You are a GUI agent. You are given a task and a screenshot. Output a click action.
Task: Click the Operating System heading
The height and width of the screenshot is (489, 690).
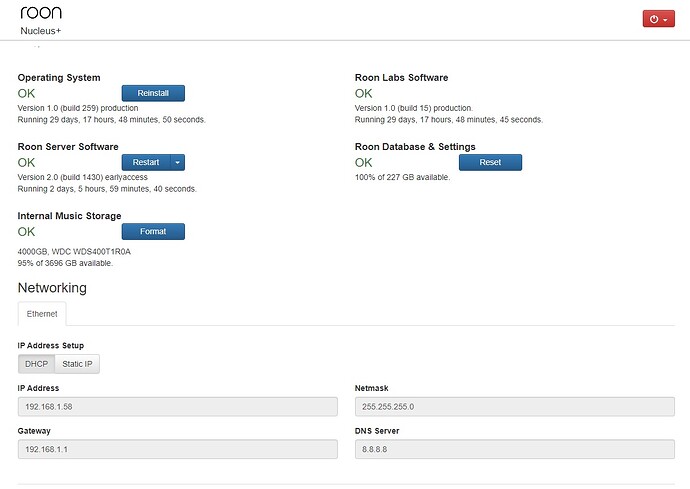tap(59, 78)
